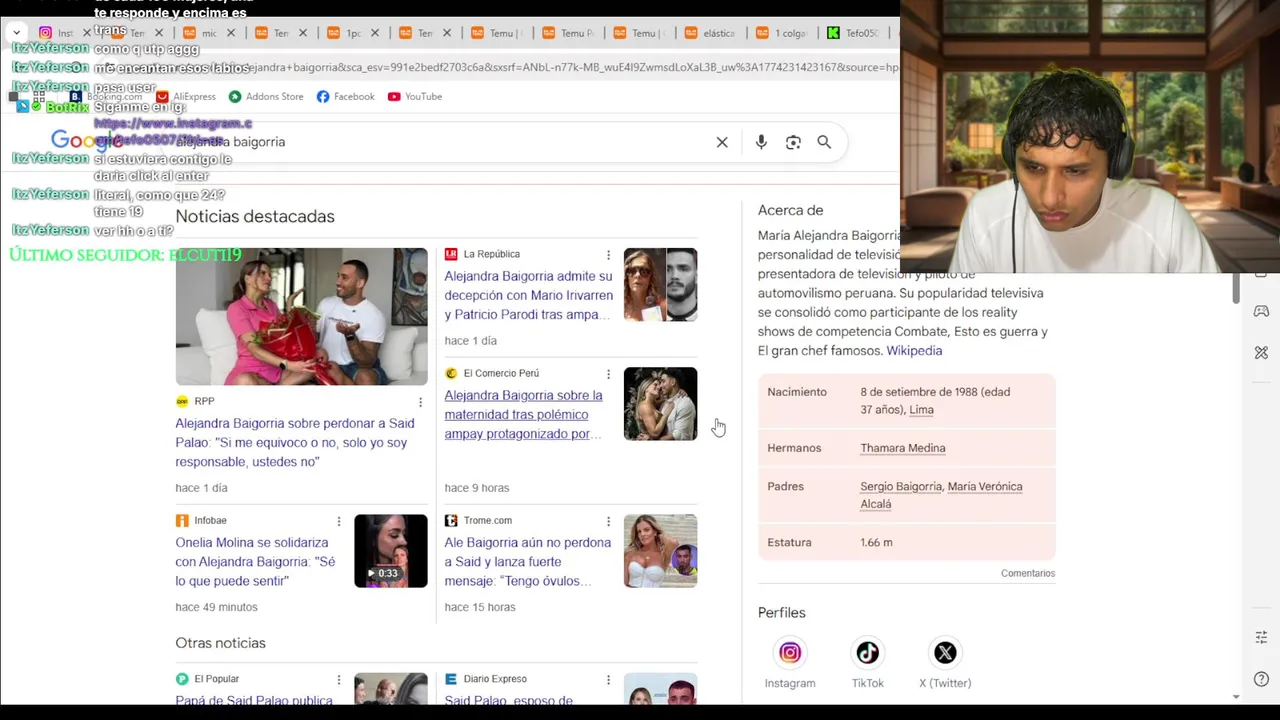The height and width of the screenshot is (720, 1280).
Task: Open the Lima birthplace link
Action: [921, 410]
